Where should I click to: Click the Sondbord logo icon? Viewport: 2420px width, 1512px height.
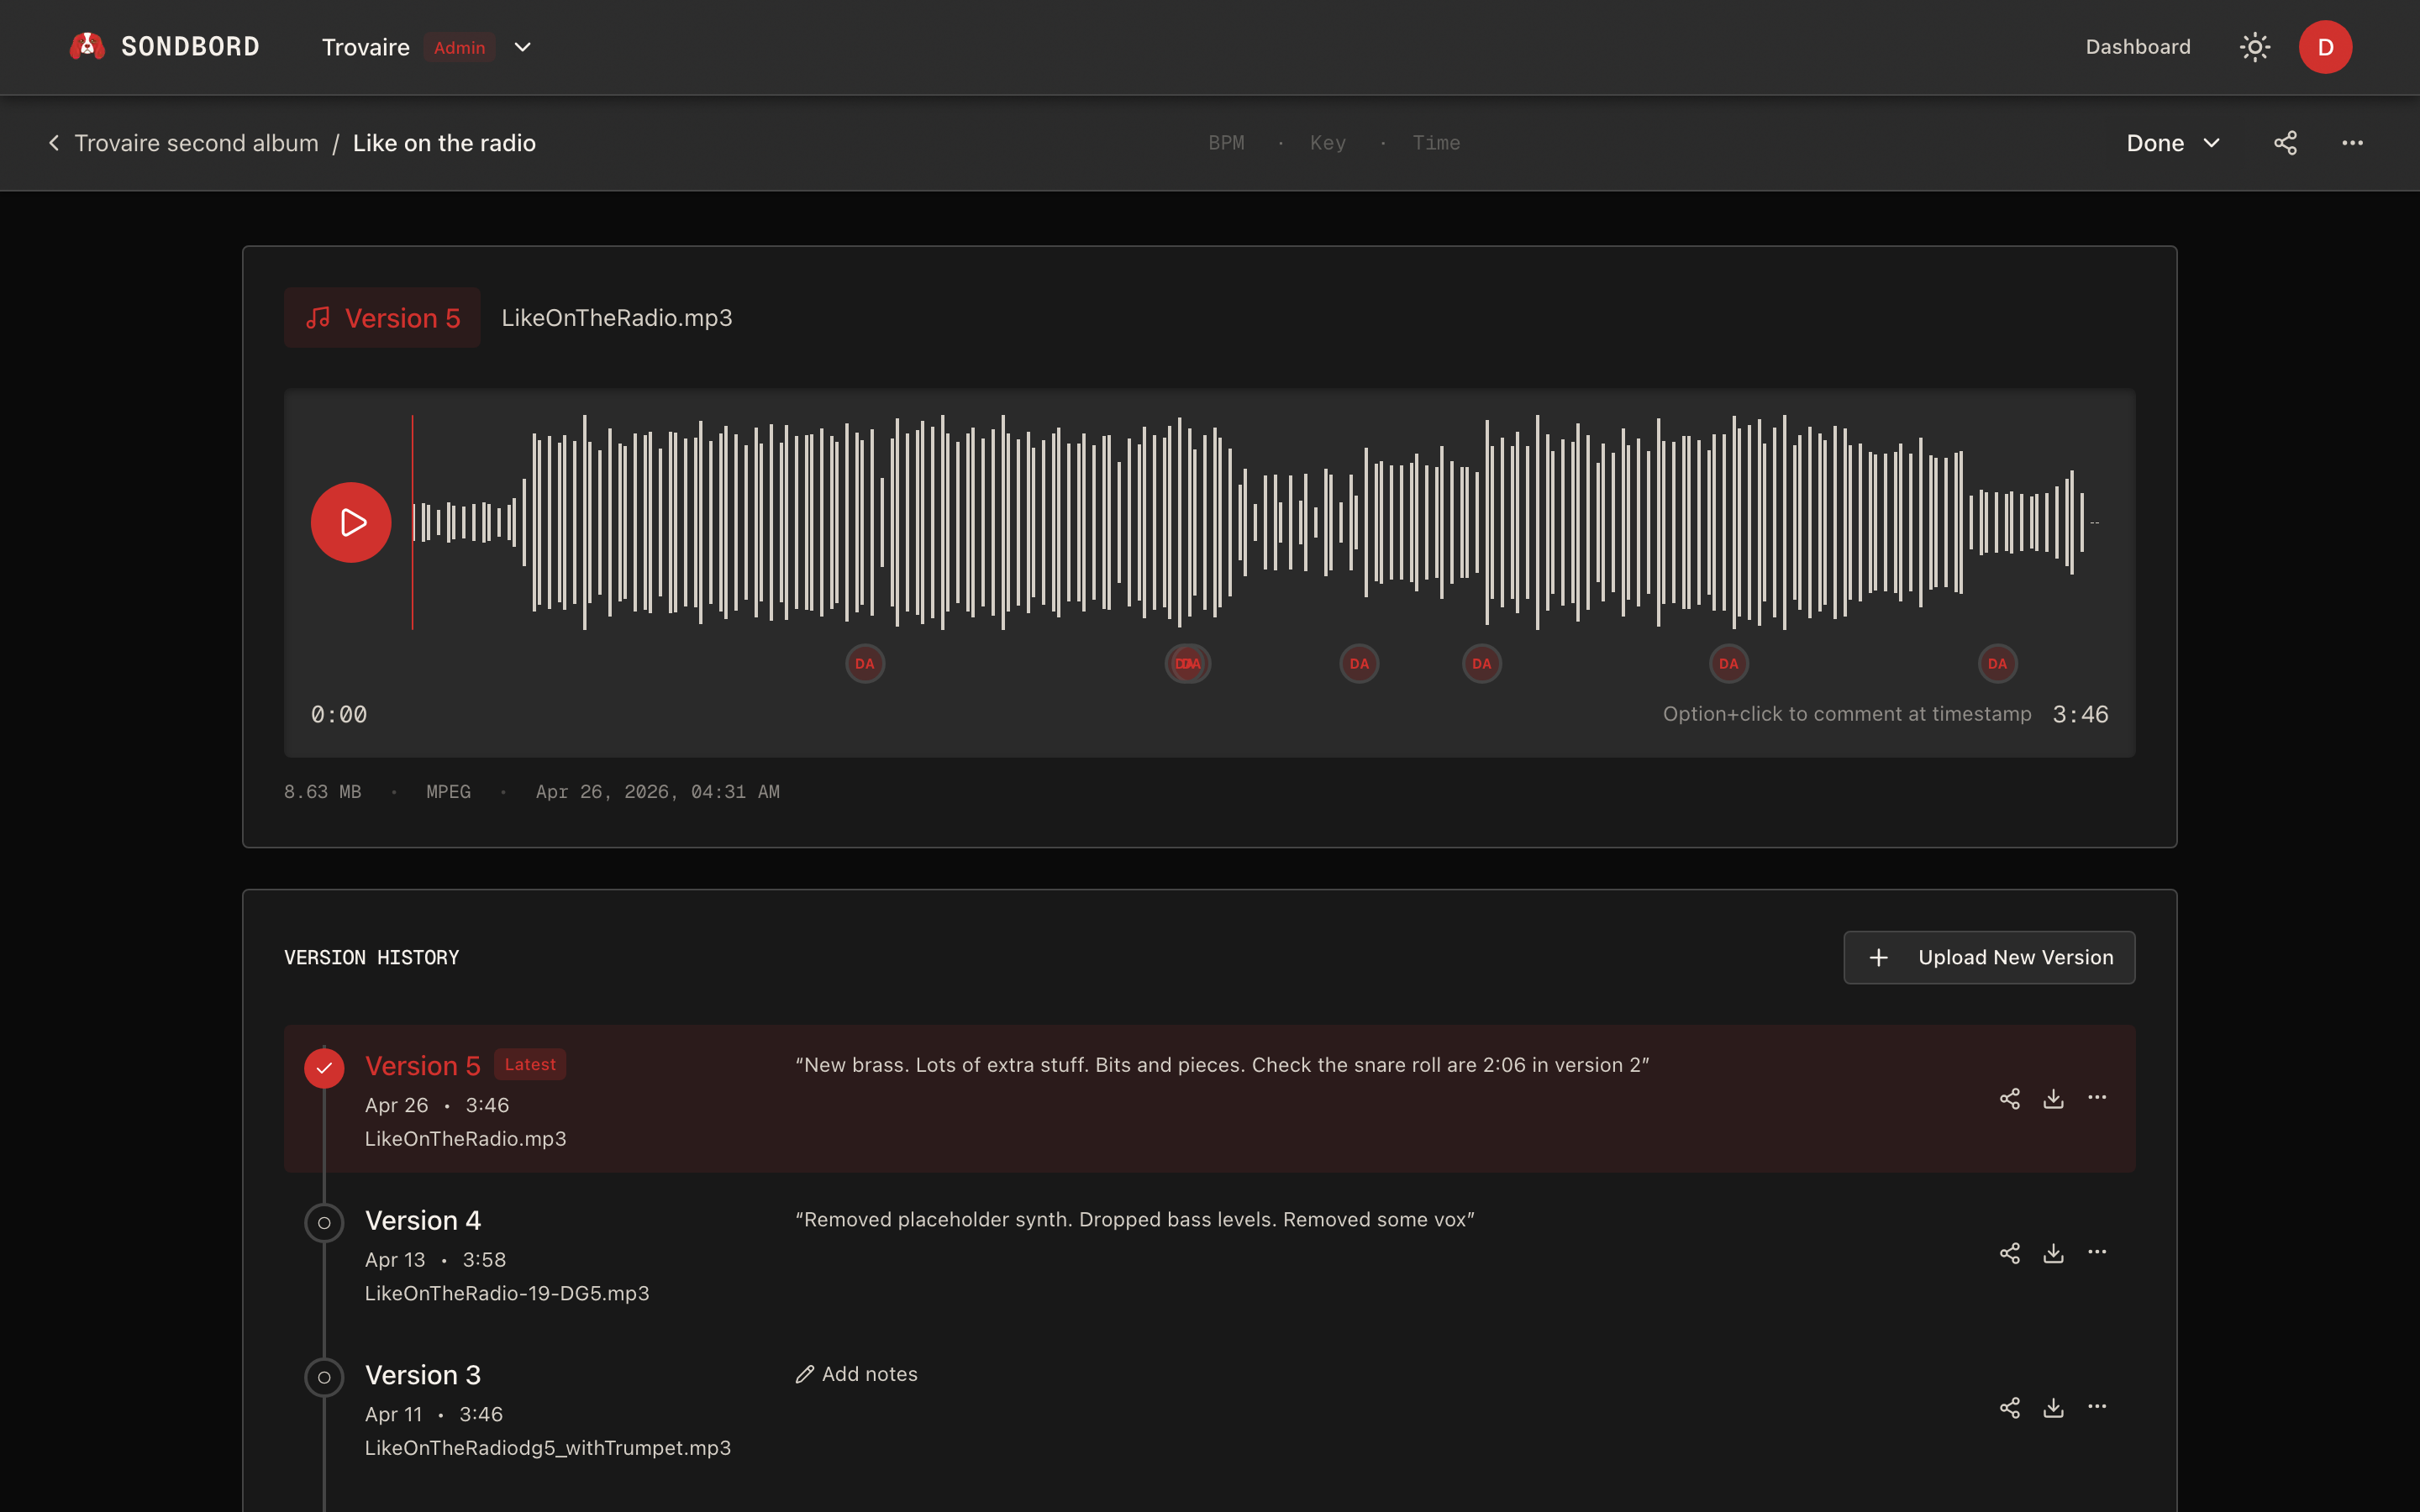[87, 46]
